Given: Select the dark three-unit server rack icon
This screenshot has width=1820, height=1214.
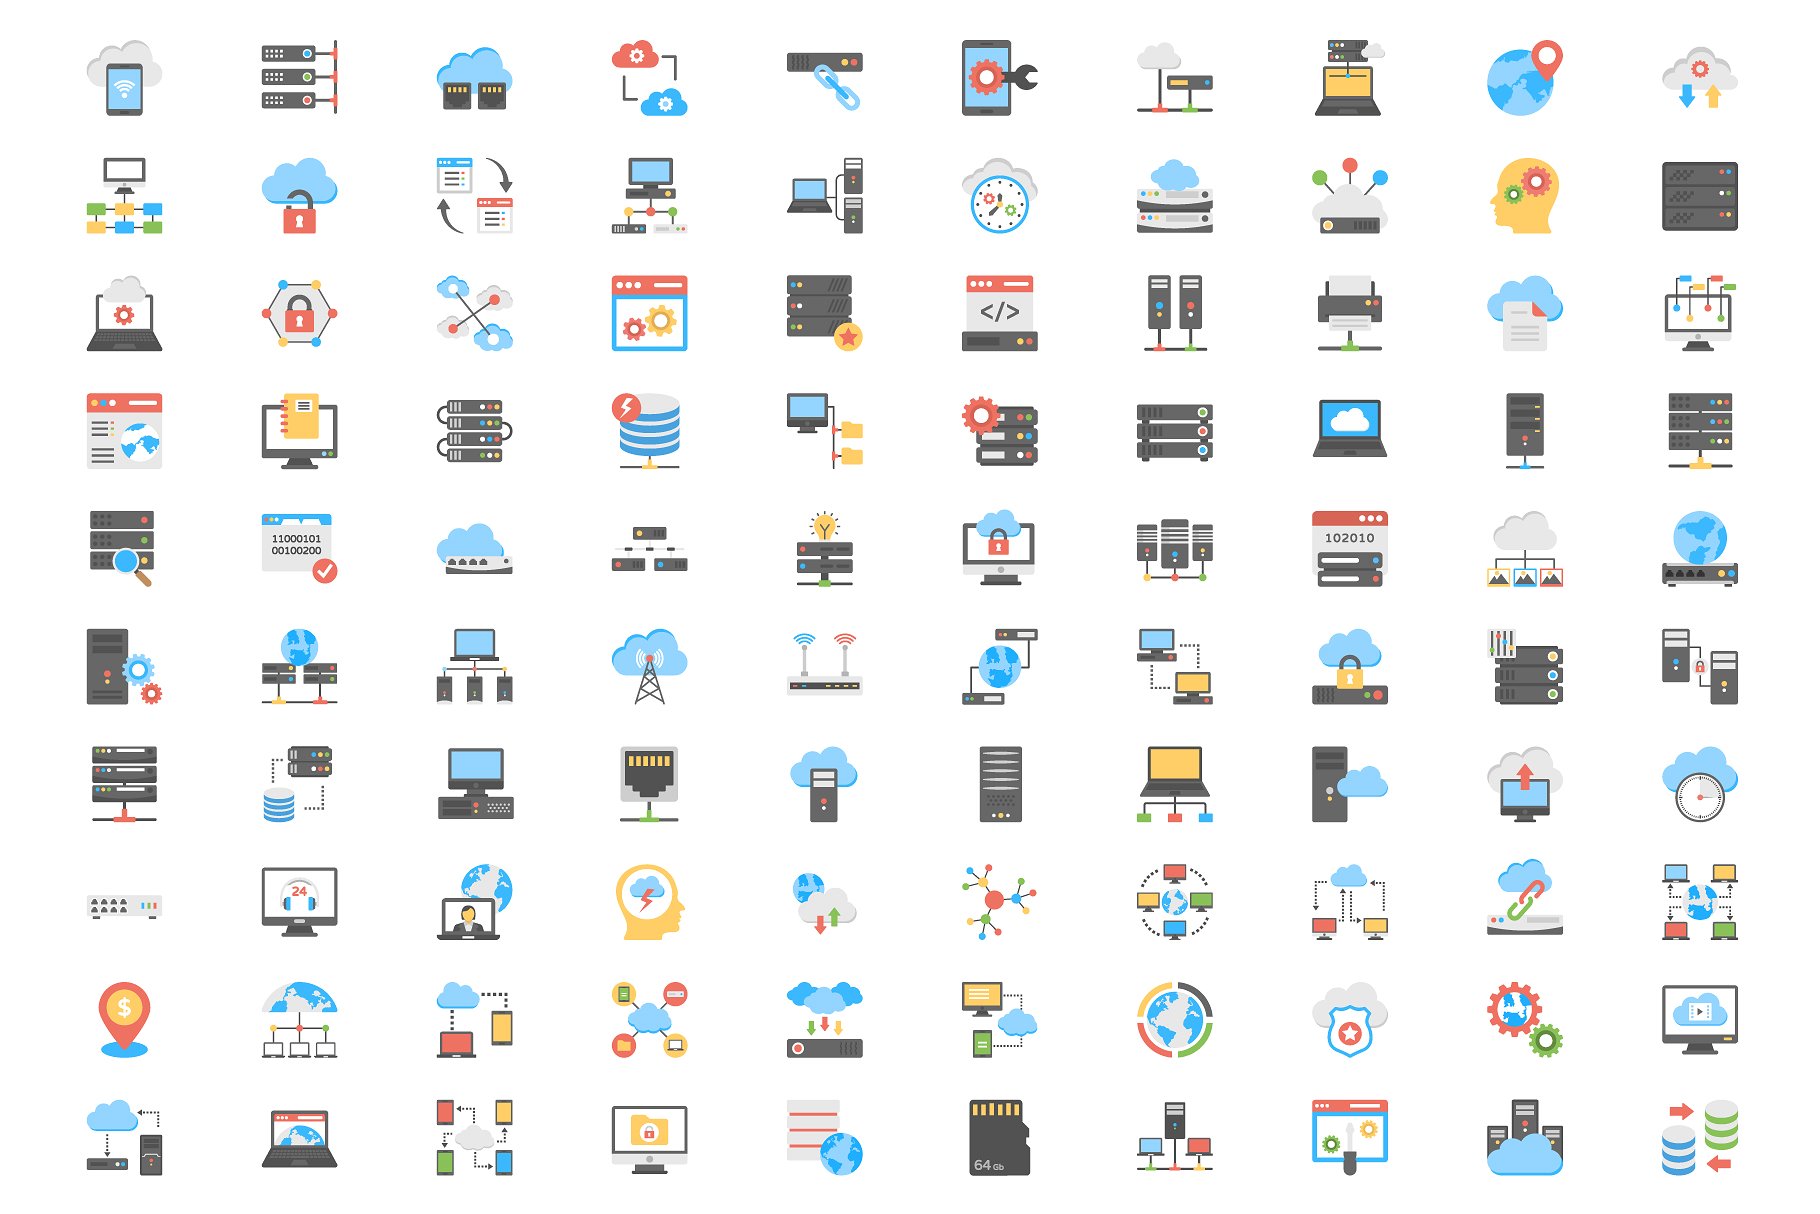Looking at the screenshot, I should click(1699, 195).
